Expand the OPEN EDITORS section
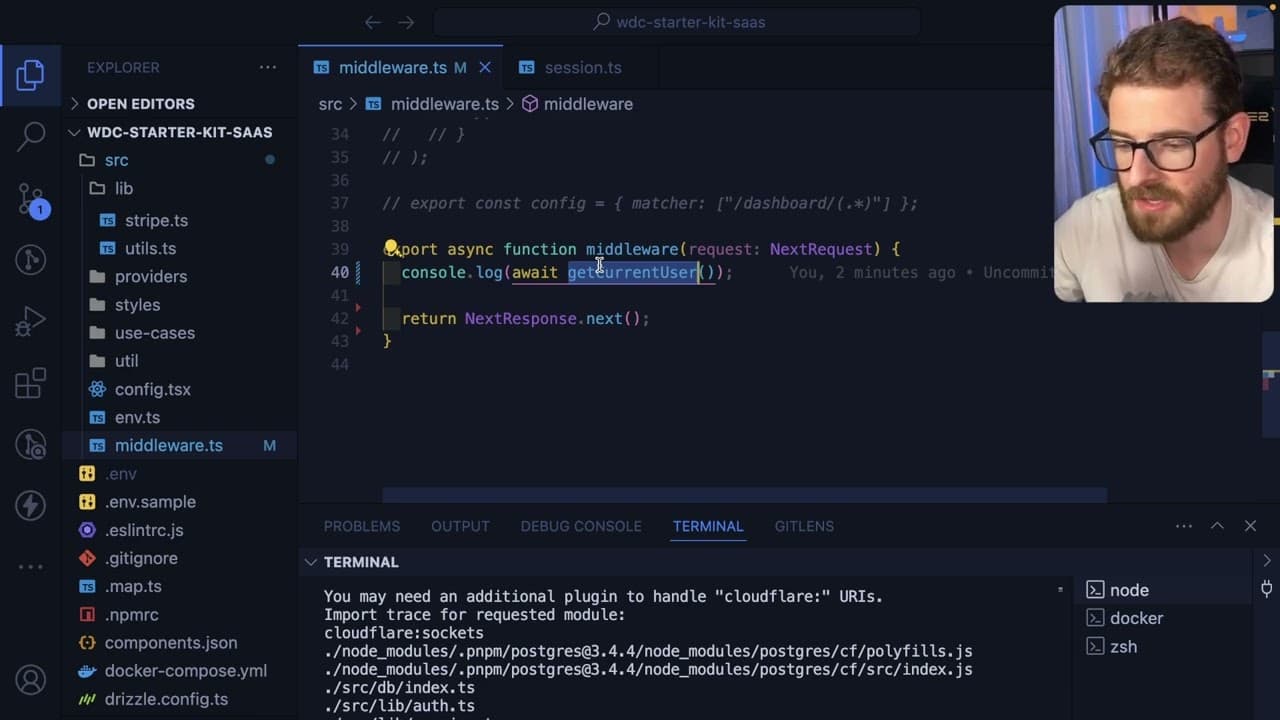The width and height of the screenshot is (1280, 720). click(x=140, y=104)
